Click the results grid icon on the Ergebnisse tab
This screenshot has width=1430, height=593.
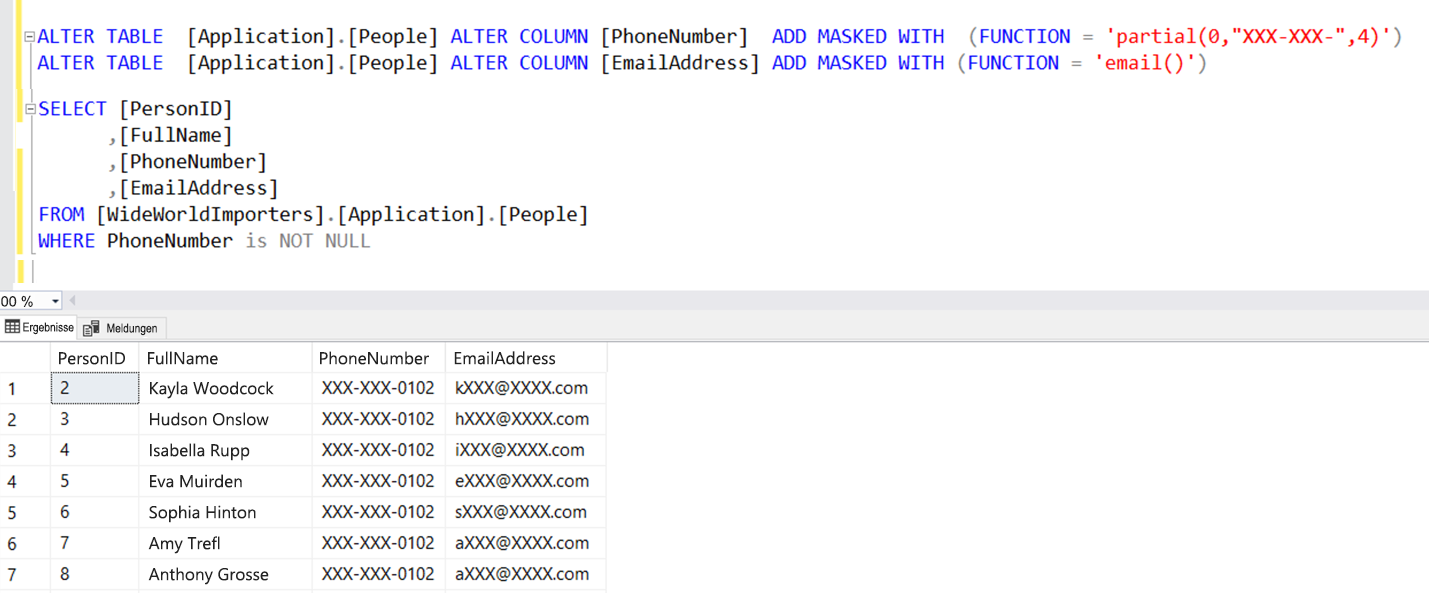point(10,327)
